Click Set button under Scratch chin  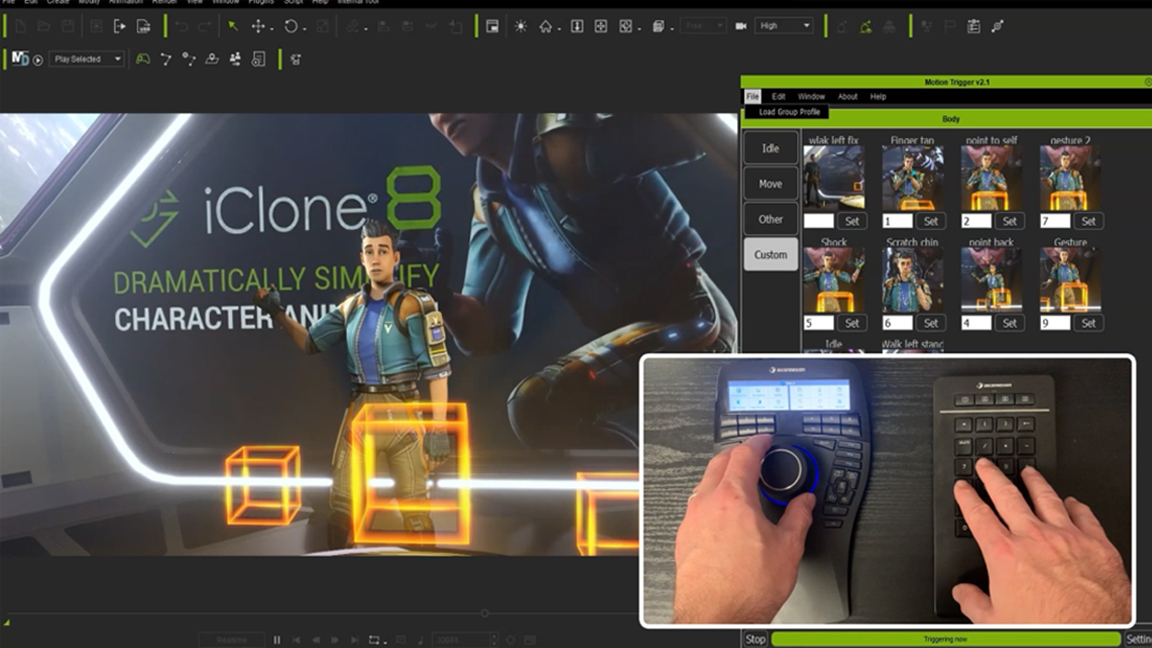pyautogui.click(x=930, y=323)
